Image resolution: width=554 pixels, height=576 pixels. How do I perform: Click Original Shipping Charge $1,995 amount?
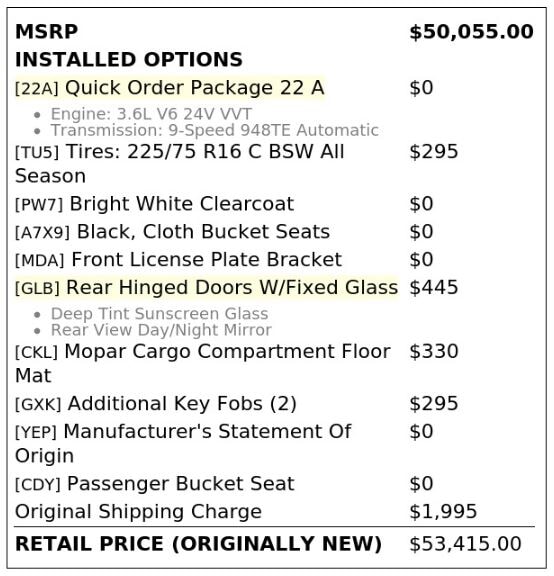(x=443, y=512)
